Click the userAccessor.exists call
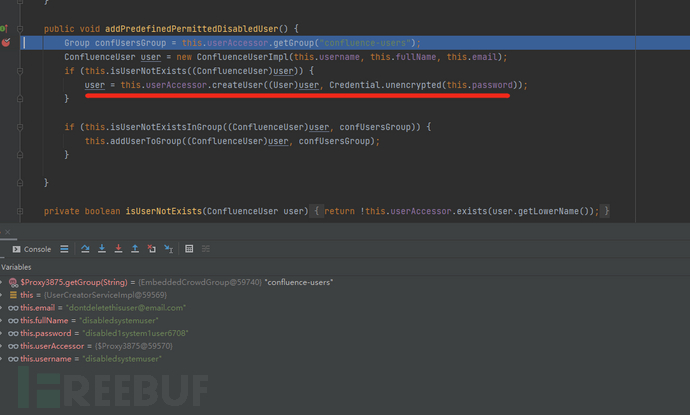The width and height of the screenshot is (690, 415). coord(439,211)
